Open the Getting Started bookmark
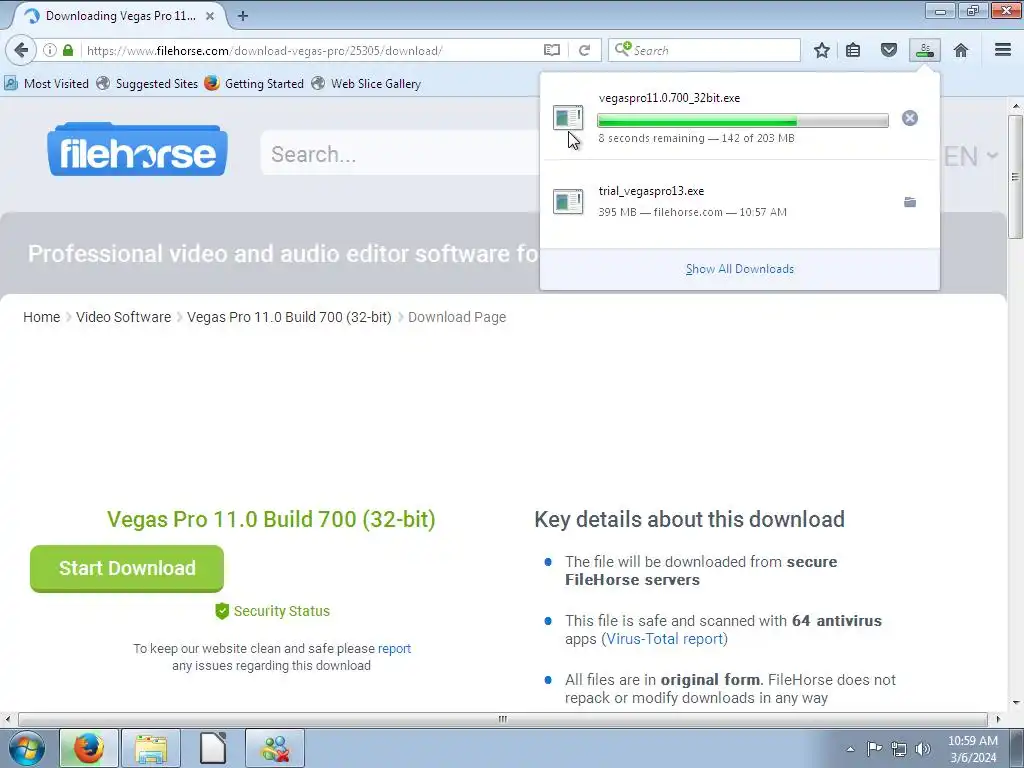Image resolution: width=1024 pixels, height=768 pixels. [x=254, y=84]
